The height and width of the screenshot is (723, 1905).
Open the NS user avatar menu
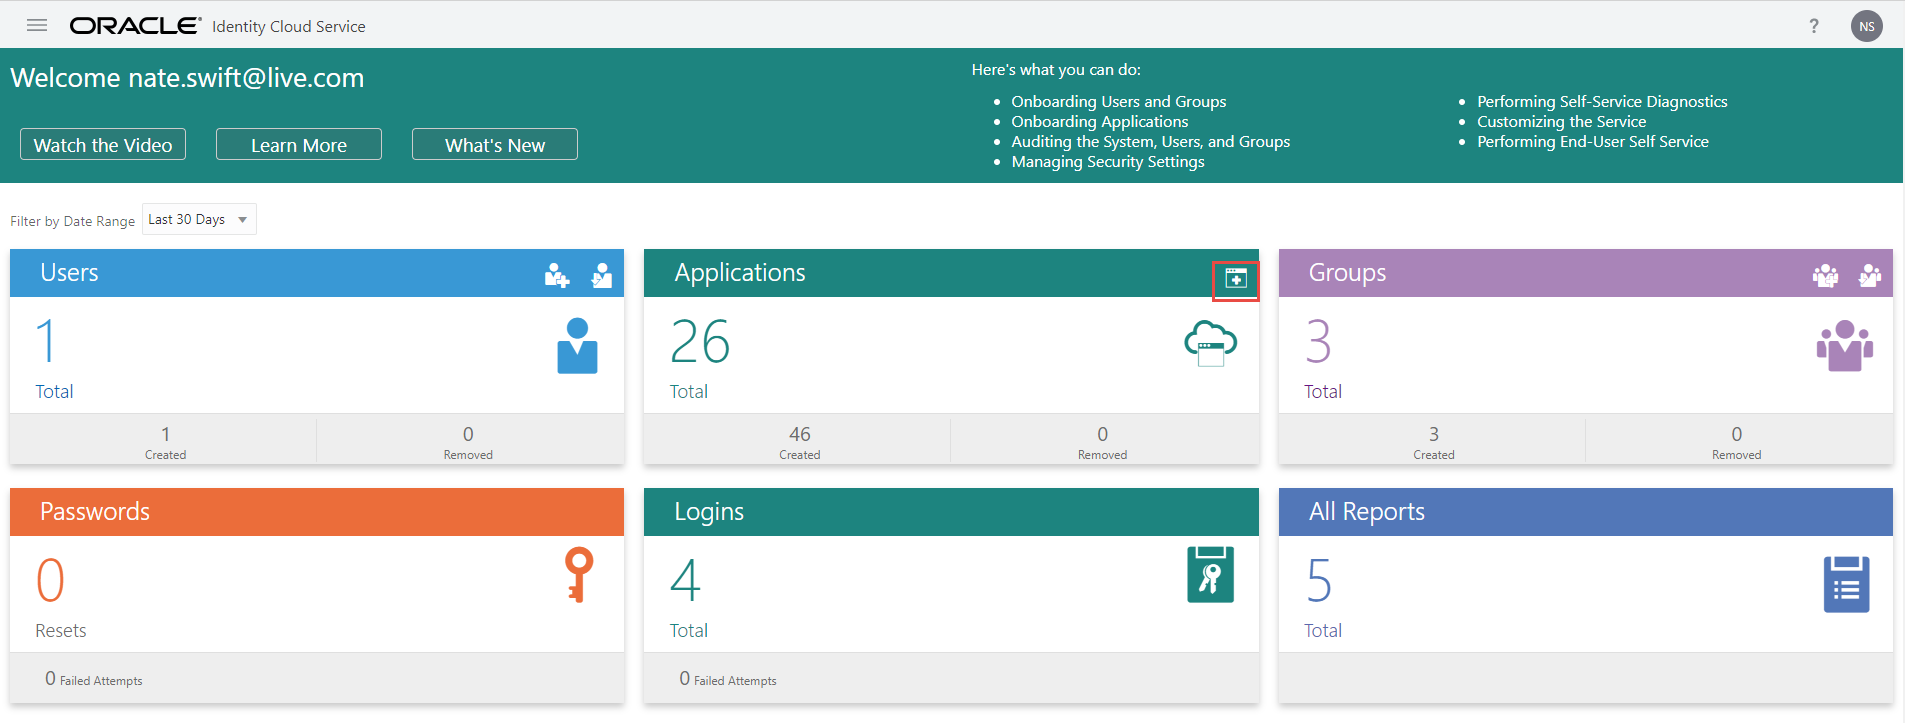1866,26
